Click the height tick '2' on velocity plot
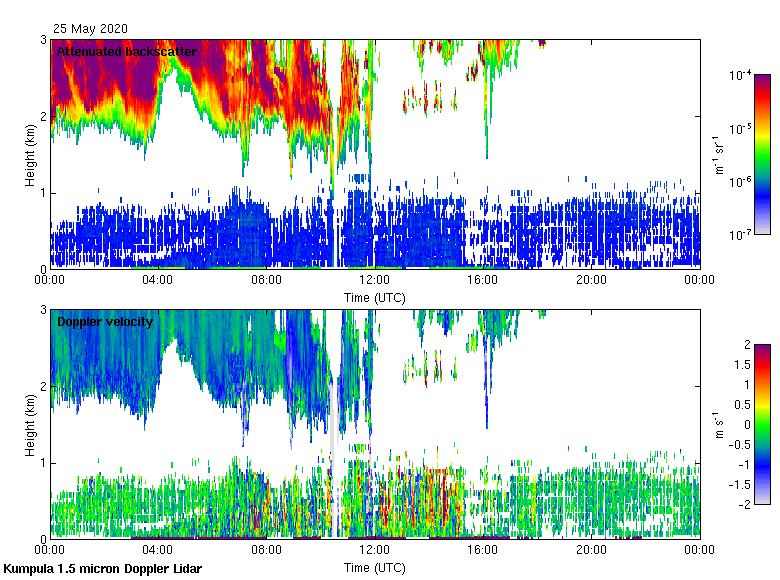 [43, 387]
